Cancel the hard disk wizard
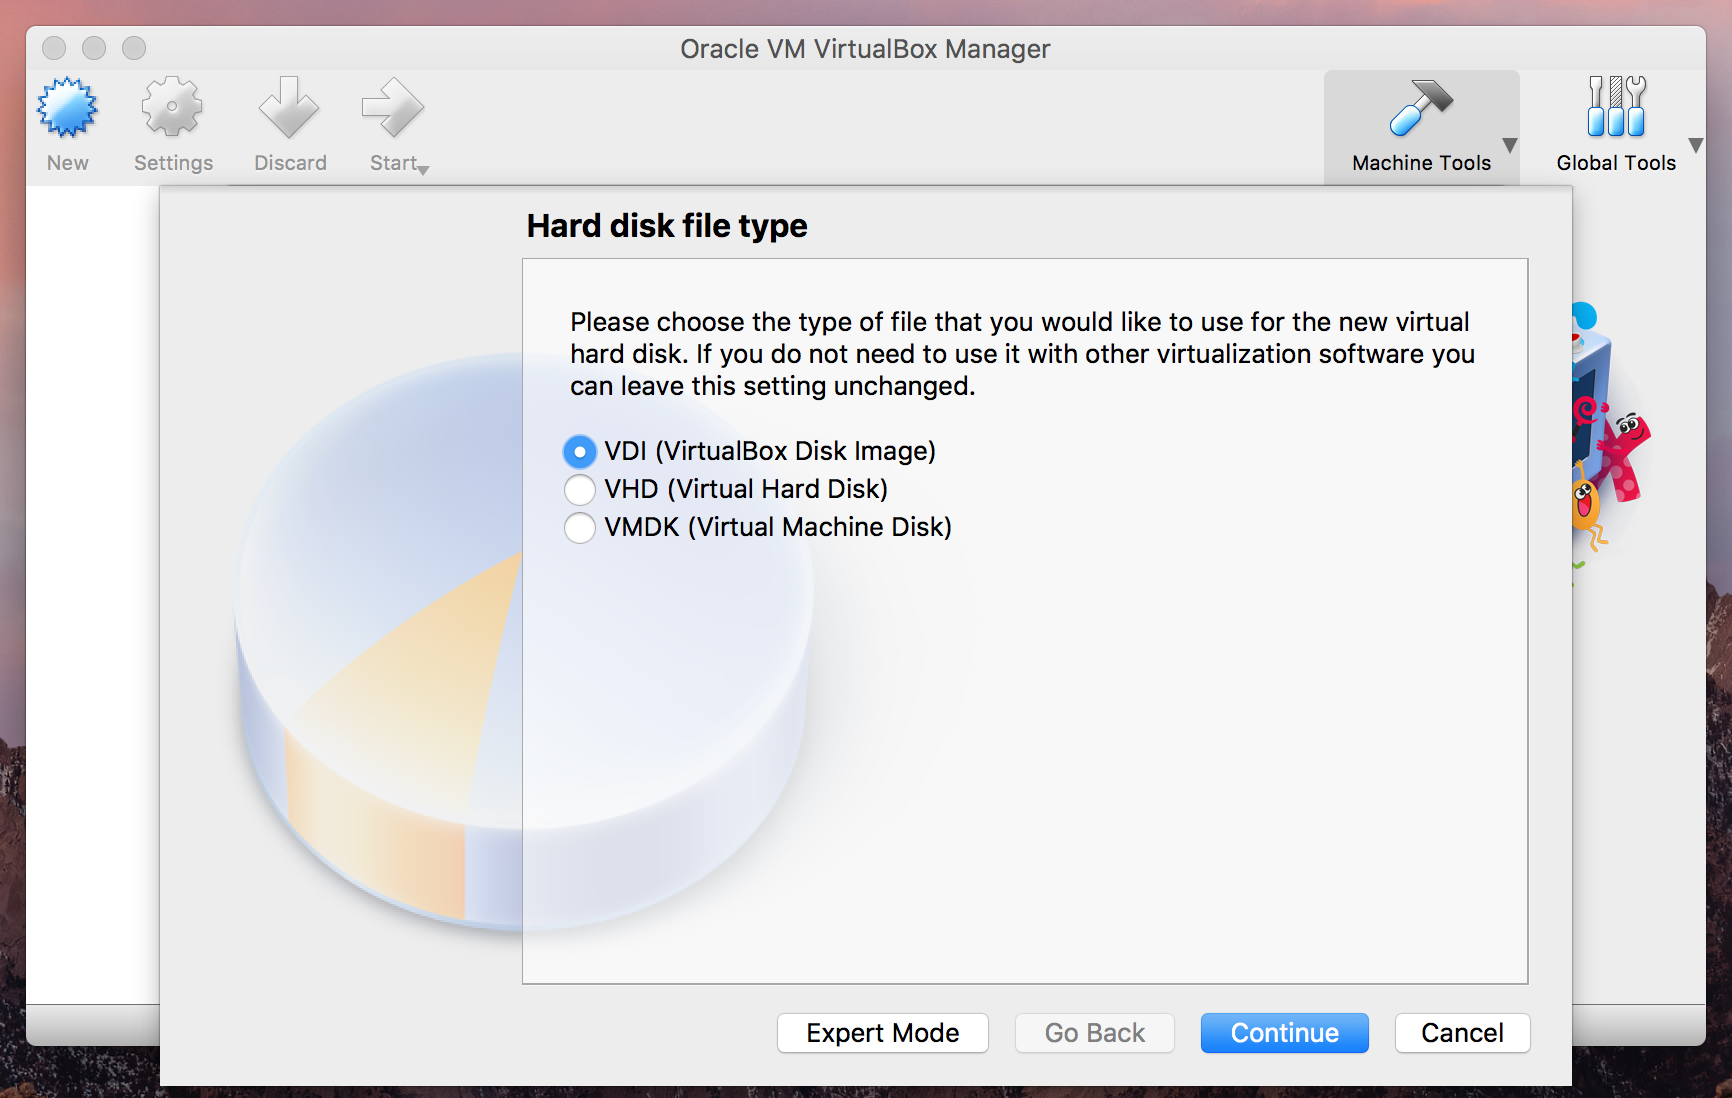 (1463, 1033)
